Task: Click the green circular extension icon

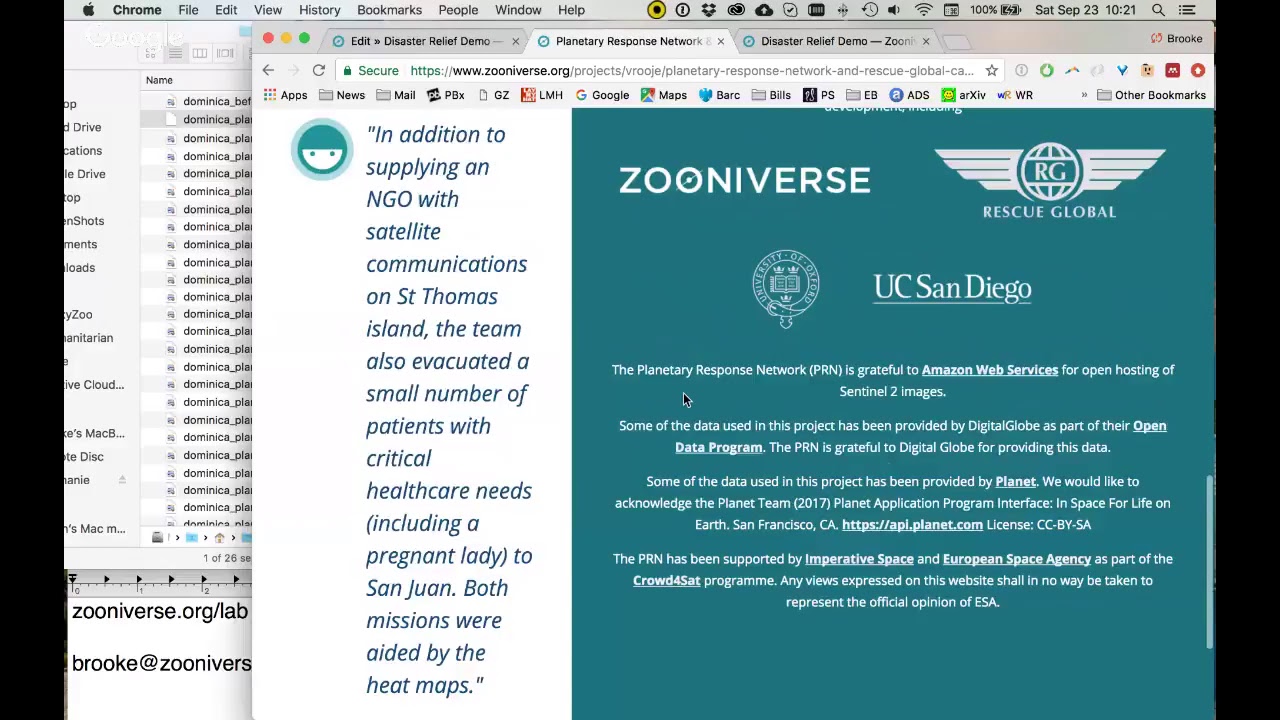Action: (x=1046, y=70)
